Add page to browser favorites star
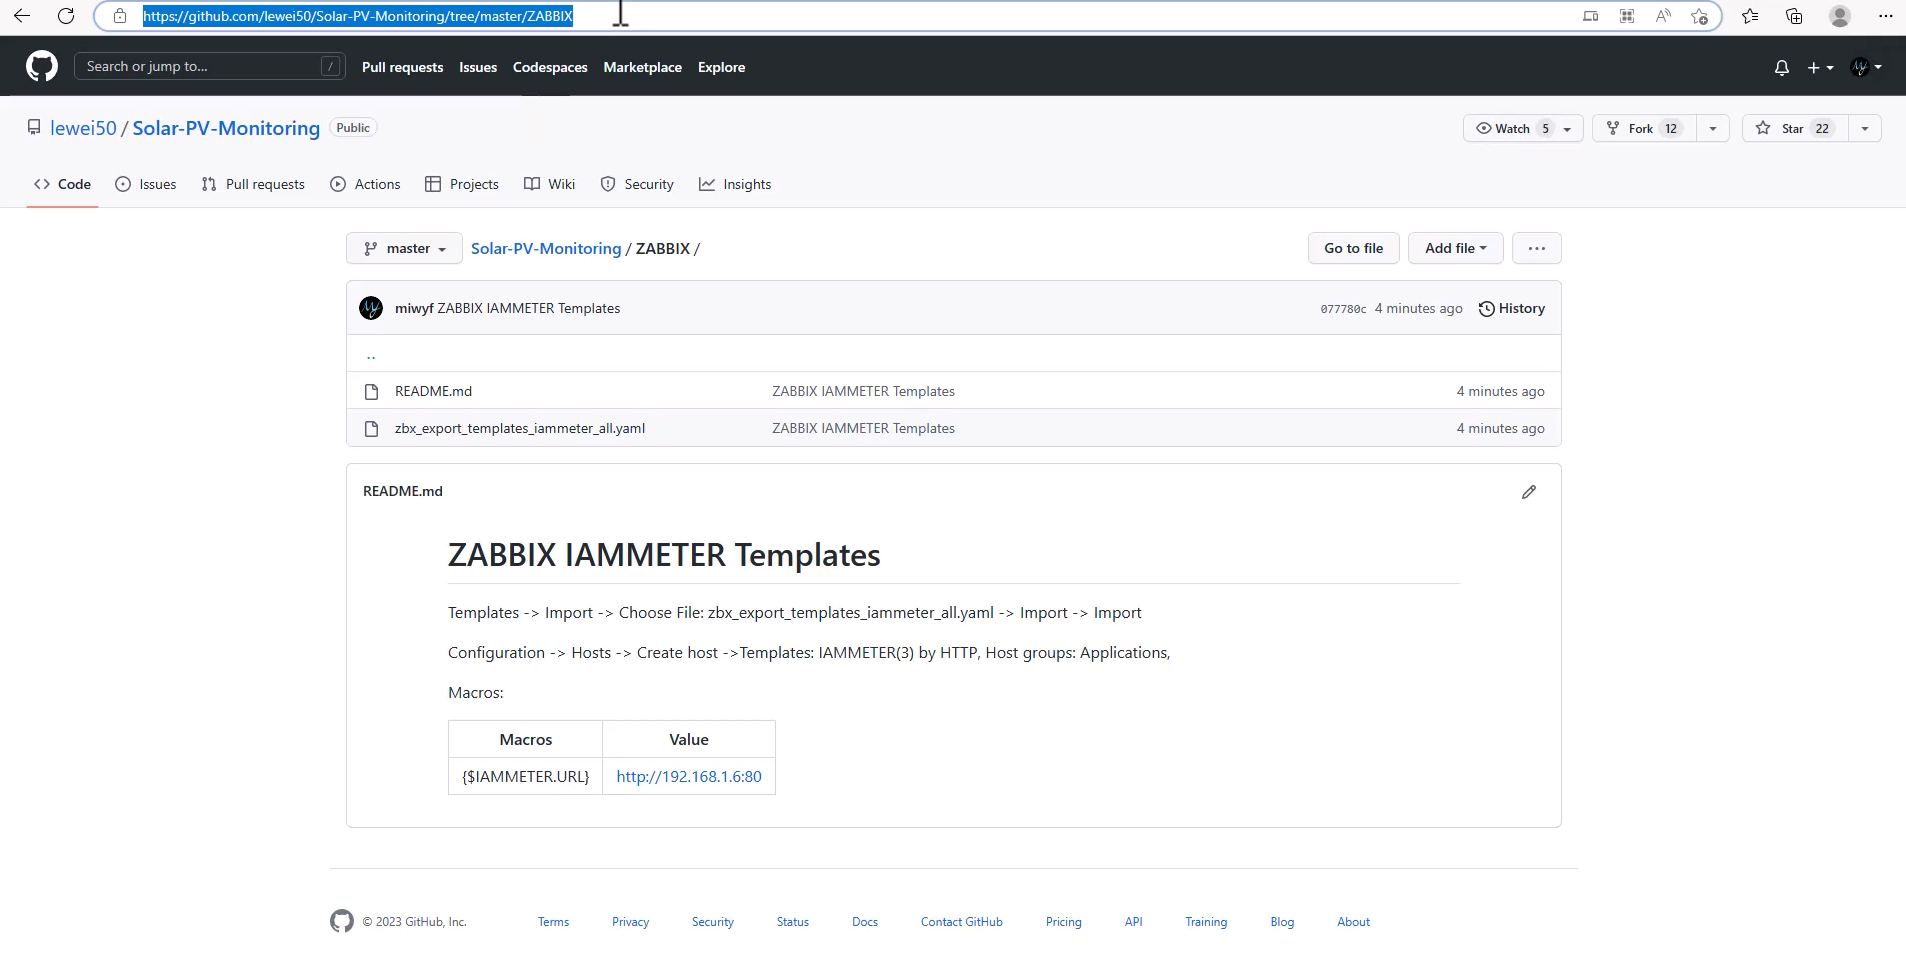This screenshot has height=959, width=1906. pos(1699,16)
